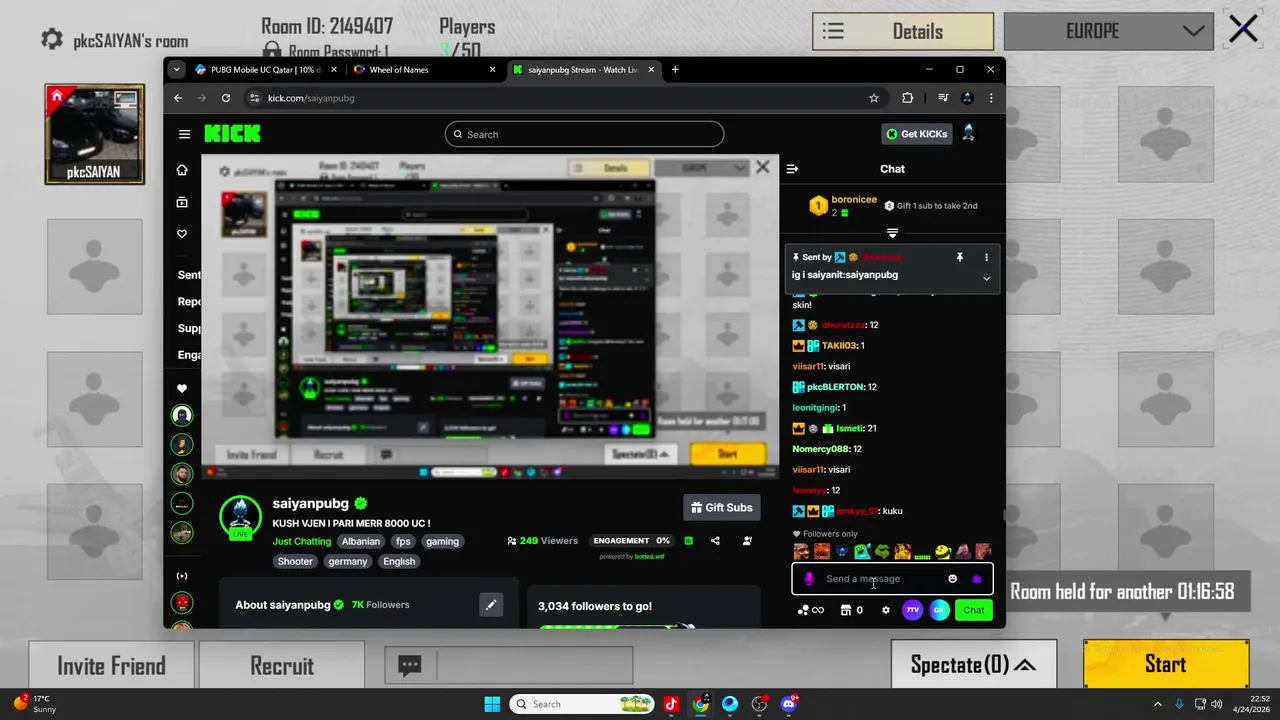Expand the pinned message chevron
The height and width of the screenshot is (720, 1280).
coord(986,279)
